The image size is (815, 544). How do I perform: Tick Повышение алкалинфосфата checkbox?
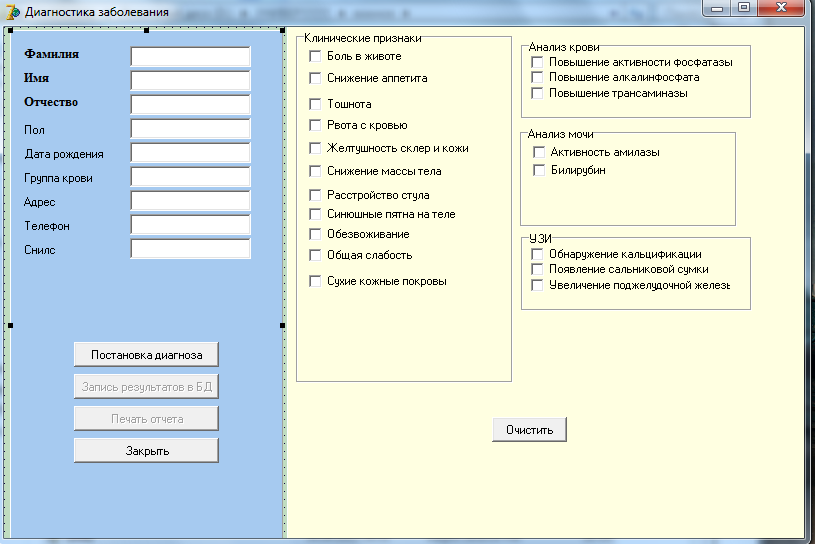click(x=537, y=77)
